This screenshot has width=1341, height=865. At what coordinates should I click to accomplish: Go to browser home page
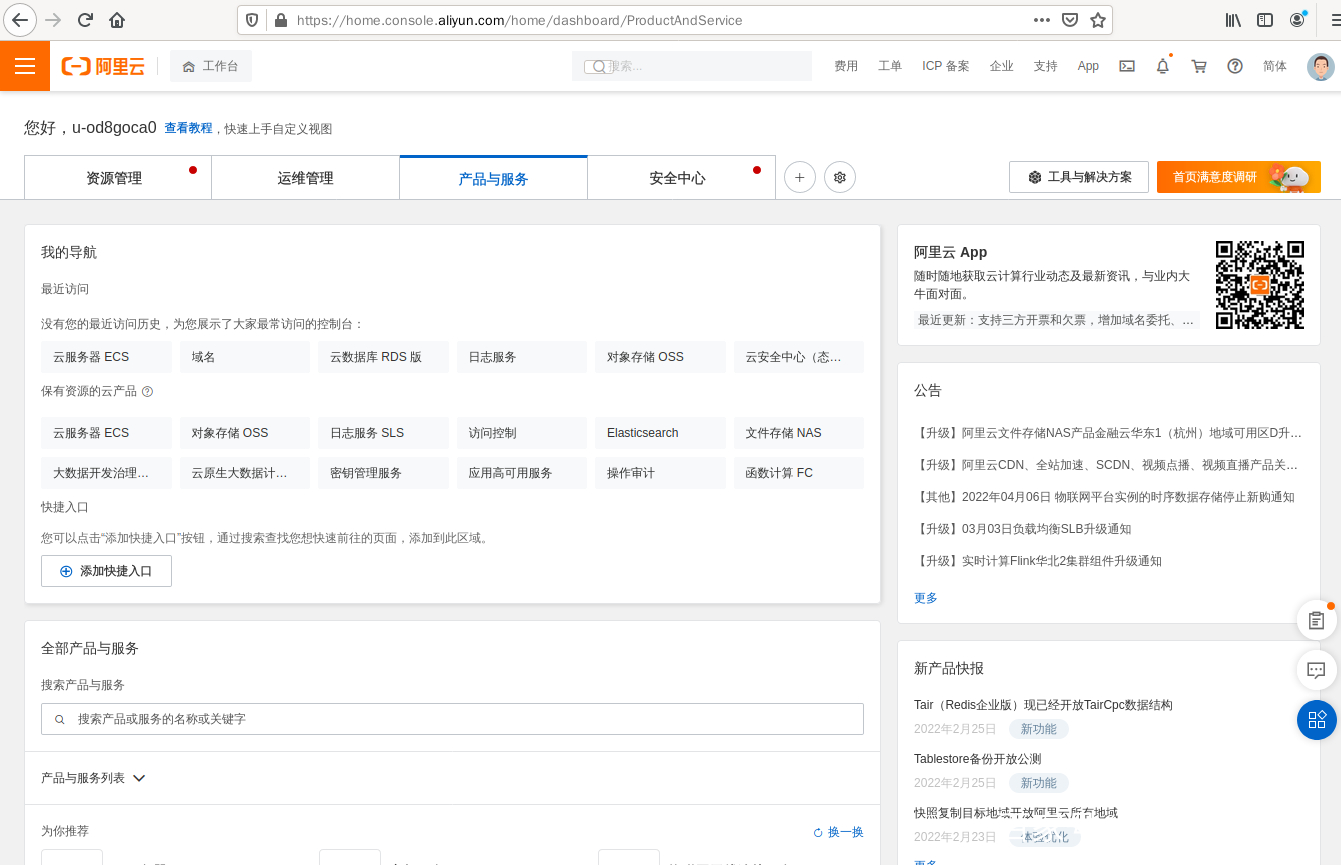(x=117, y=20)
